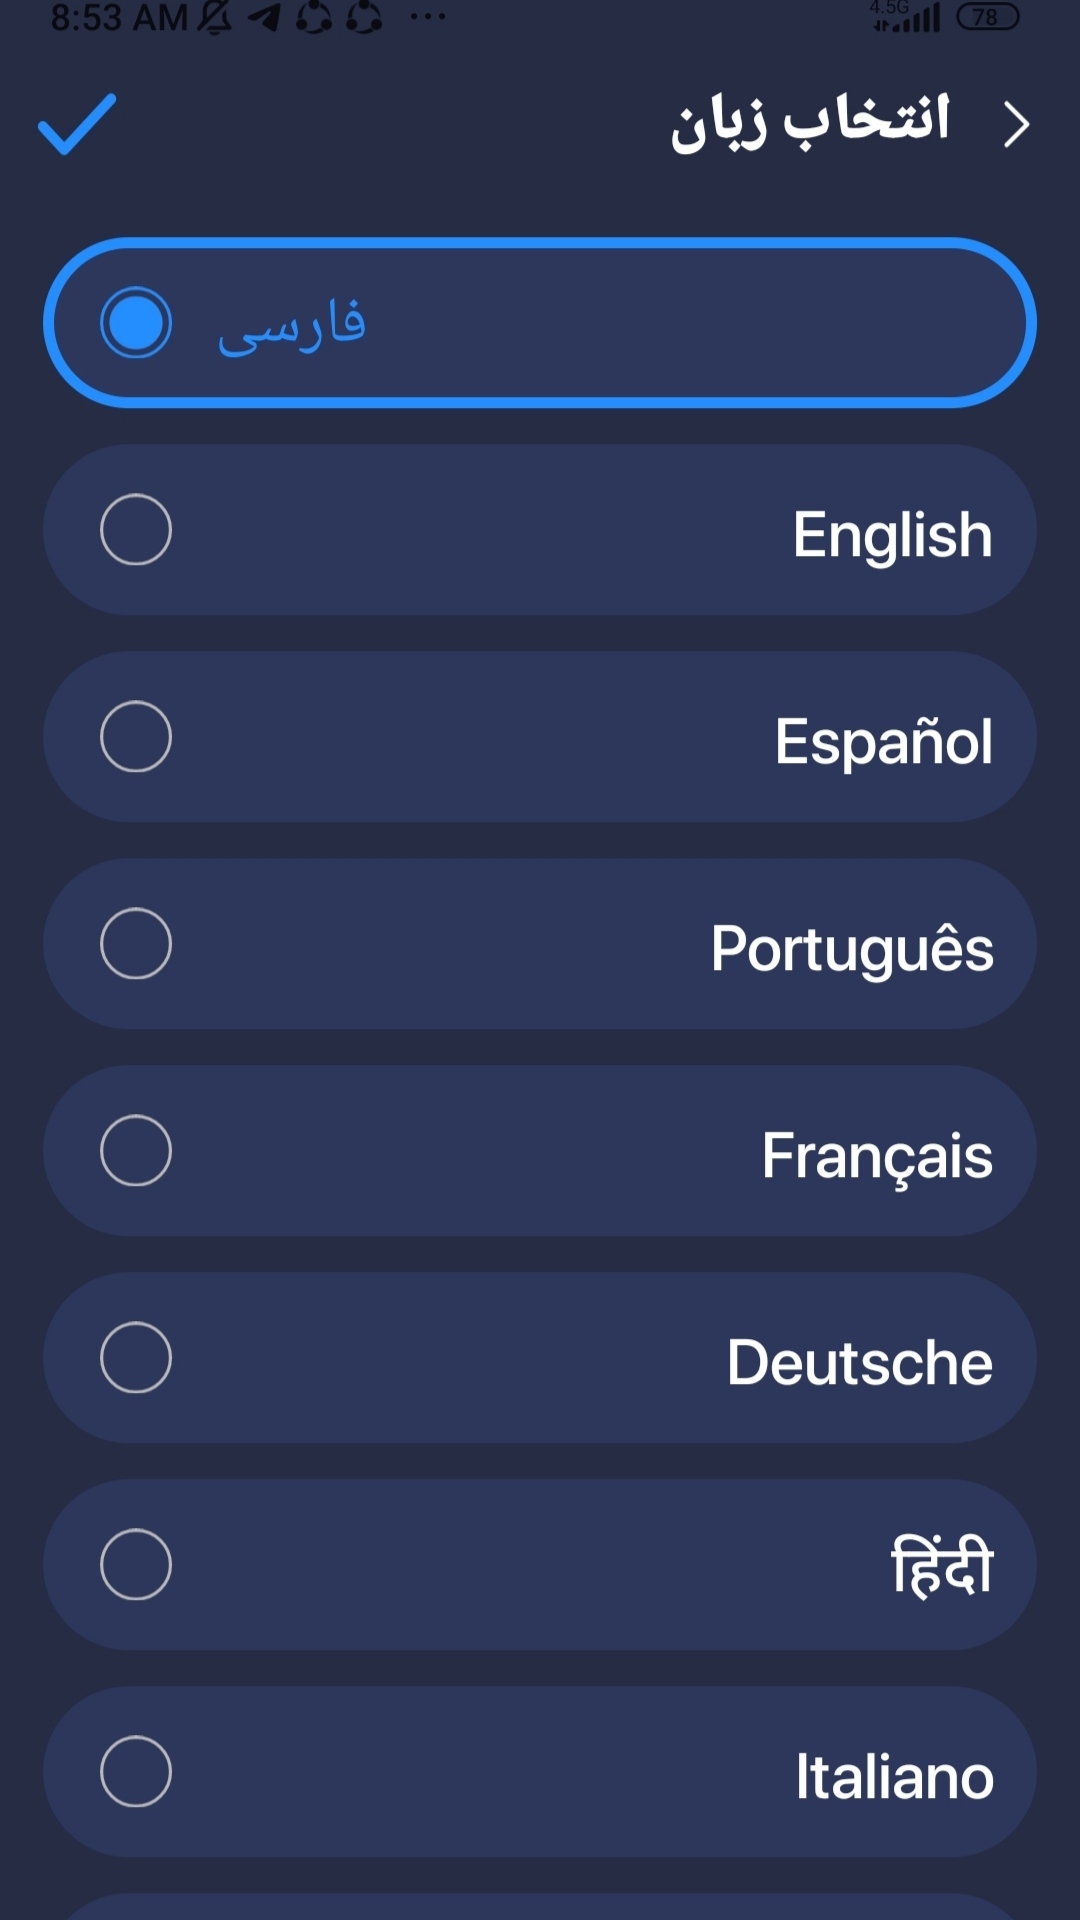Tap the partially visible row below Italiano
Viewport: 1080px width, 1920px height.
pyautogui.click(x=540, y=1906)
